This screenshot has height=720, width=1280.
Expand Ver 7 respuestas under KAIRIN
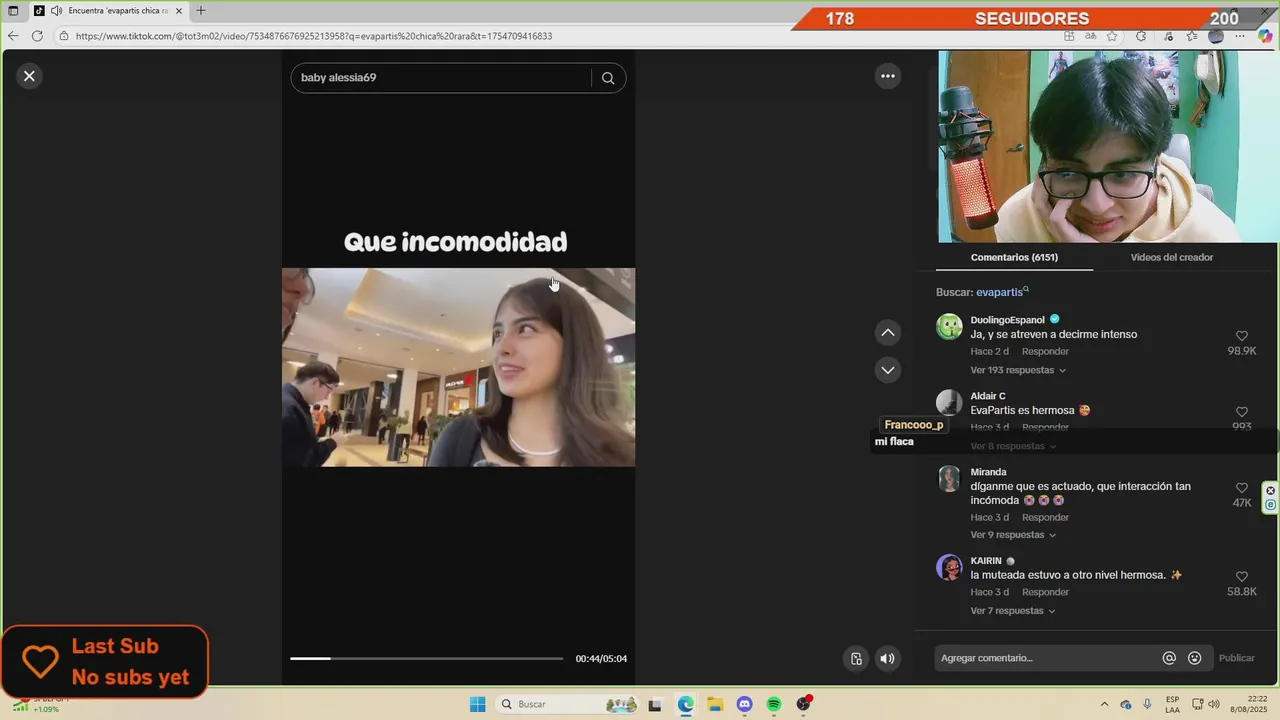click(x=1013, y=611)
